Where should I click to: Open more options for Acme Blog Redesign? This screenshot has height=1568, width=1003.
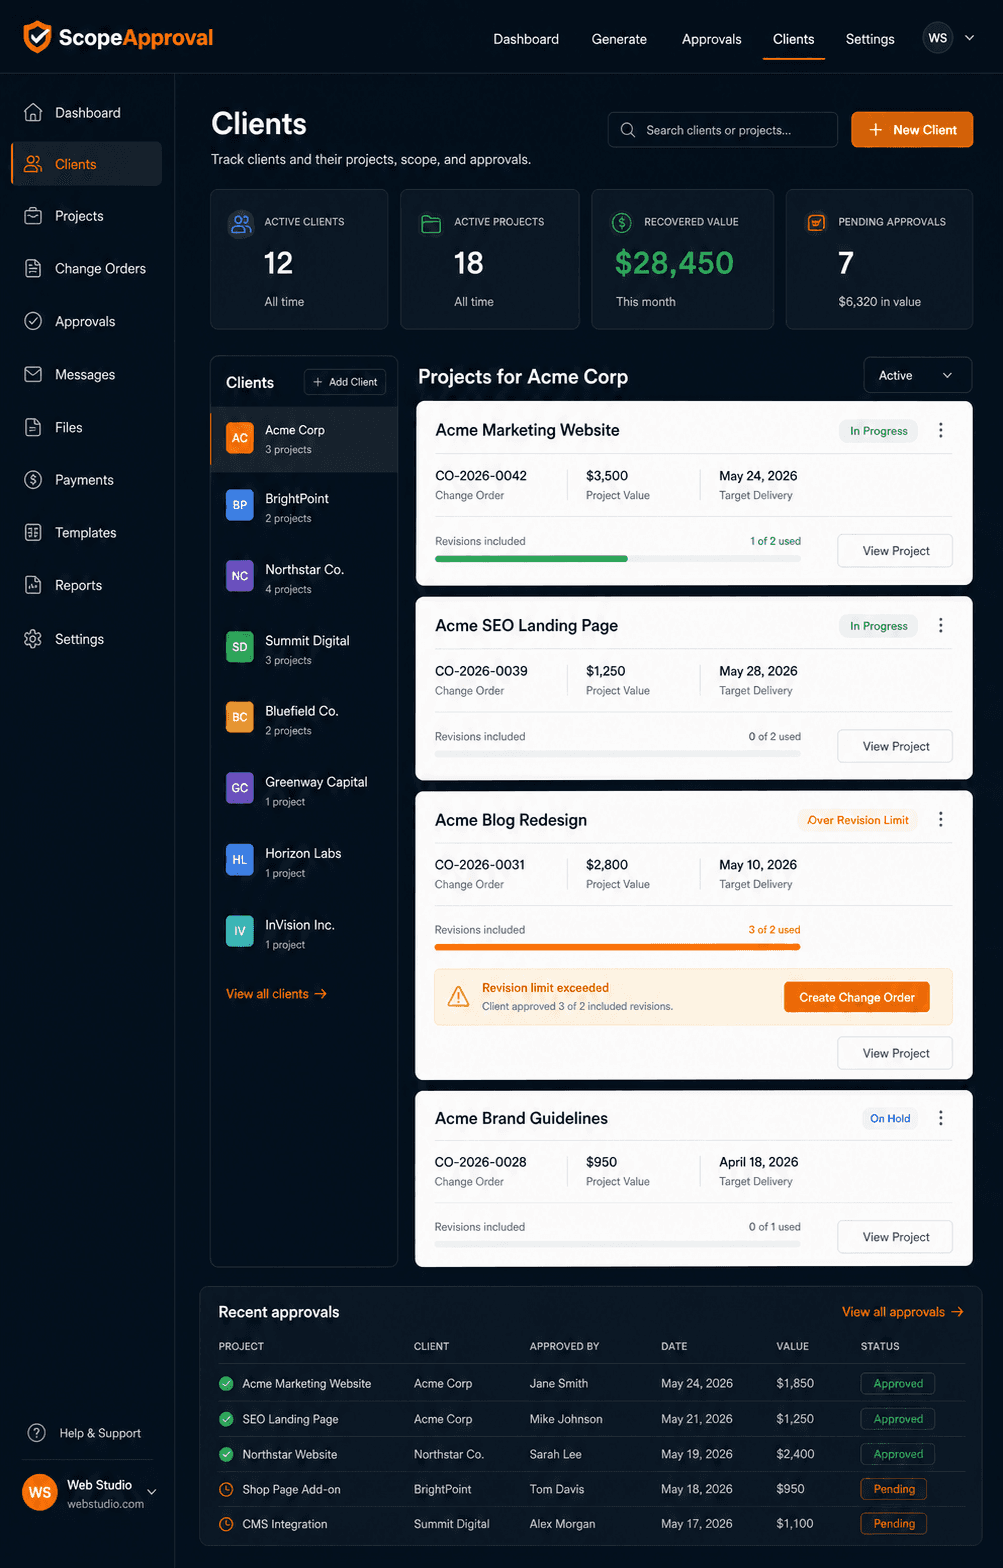click(941, 819)
